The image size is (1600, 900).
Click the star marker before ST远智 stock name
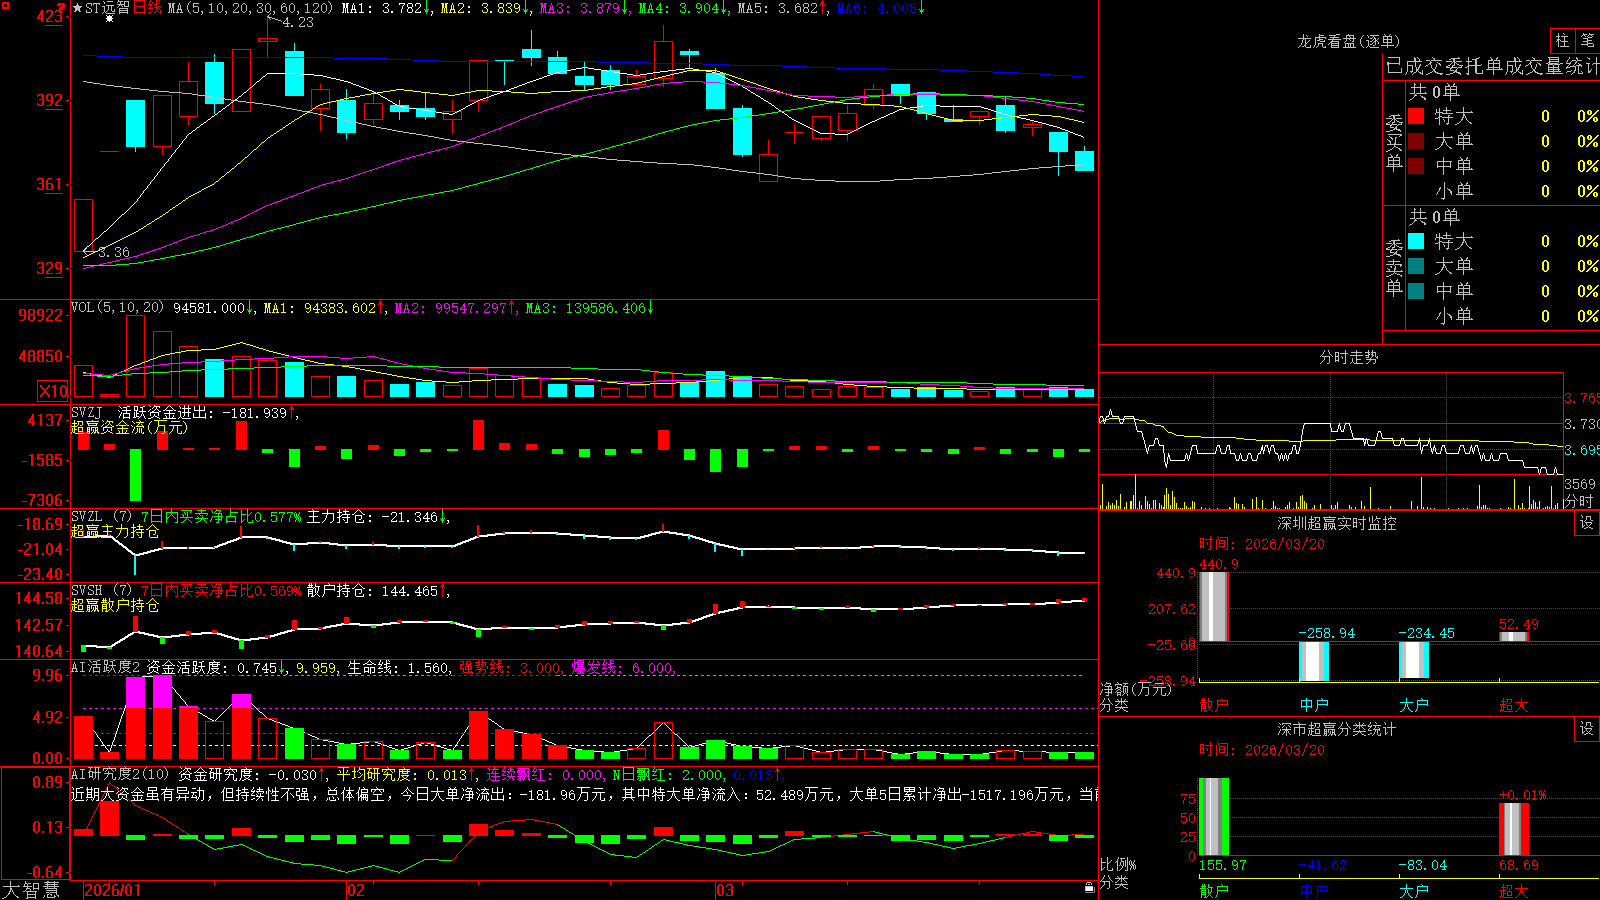coord(78,8)
